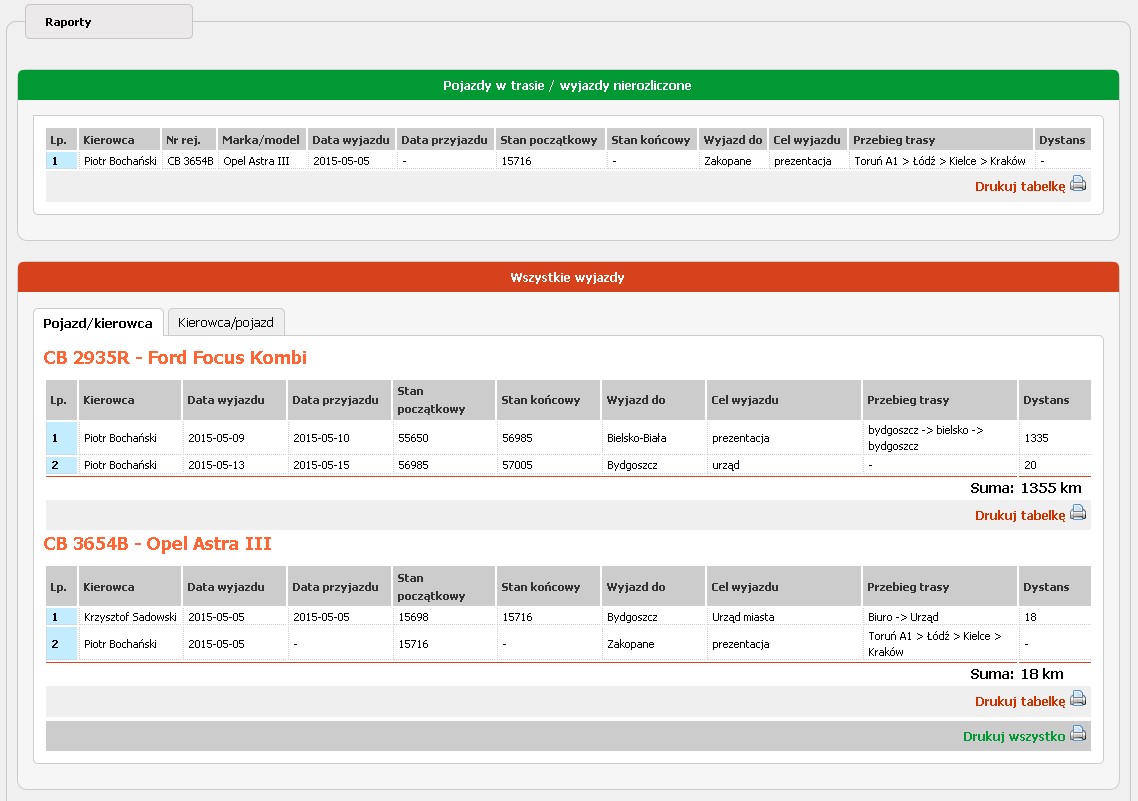Screen dimensions: 1138x801
Task: Click date 2015-05-13 in Ford table
Action: [x=216, y=465]
